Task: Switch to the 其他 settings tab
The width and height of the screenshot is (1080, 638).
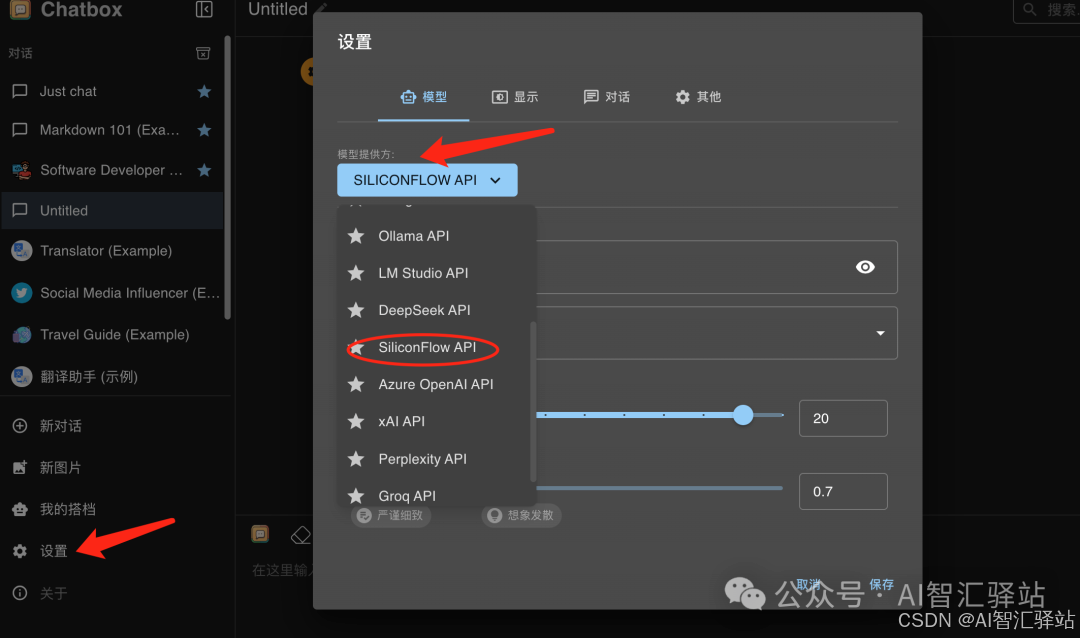Action: click(698, 97)
